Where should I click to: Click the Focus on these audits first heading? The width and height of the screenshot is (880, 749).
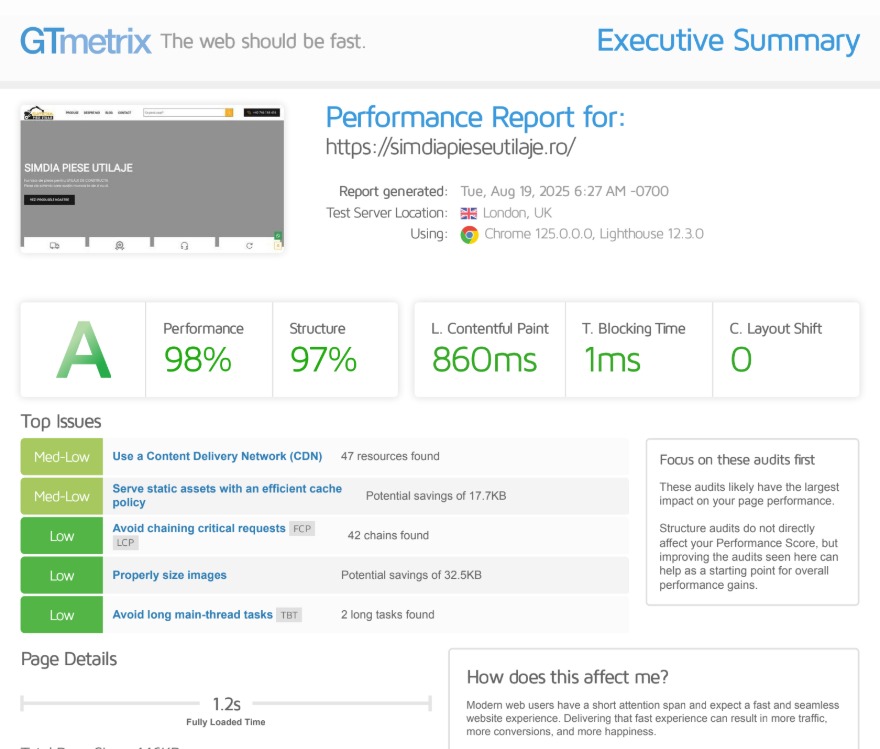(737, 460)
